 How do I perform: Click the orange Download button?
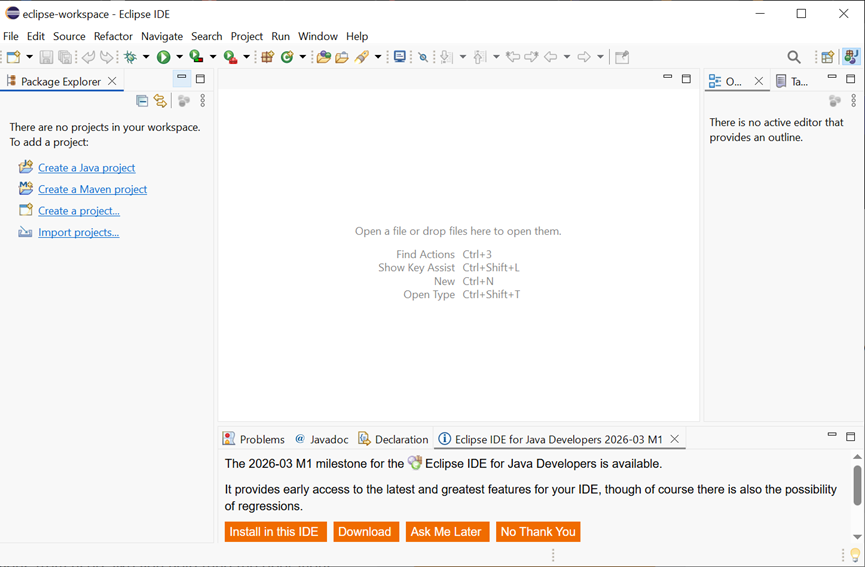[365, 532]
